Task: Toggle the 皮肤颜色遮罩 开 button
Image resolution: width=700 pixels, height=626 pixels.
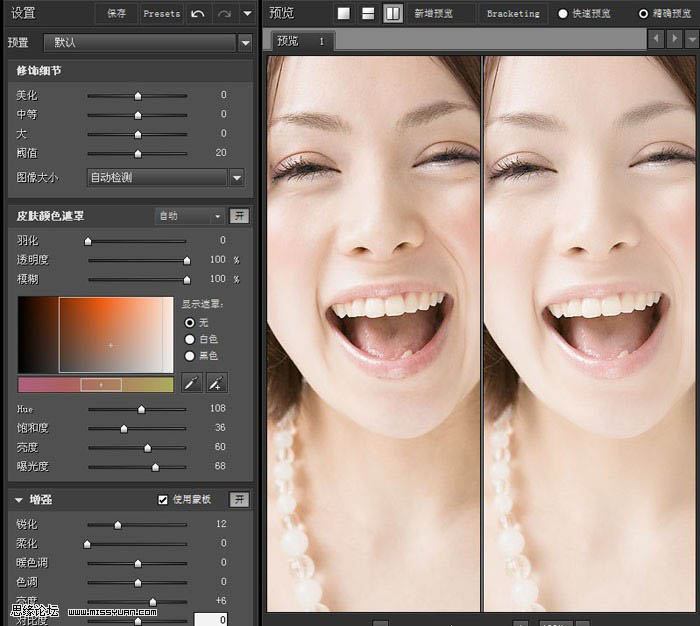Action: tap(239, 216)
